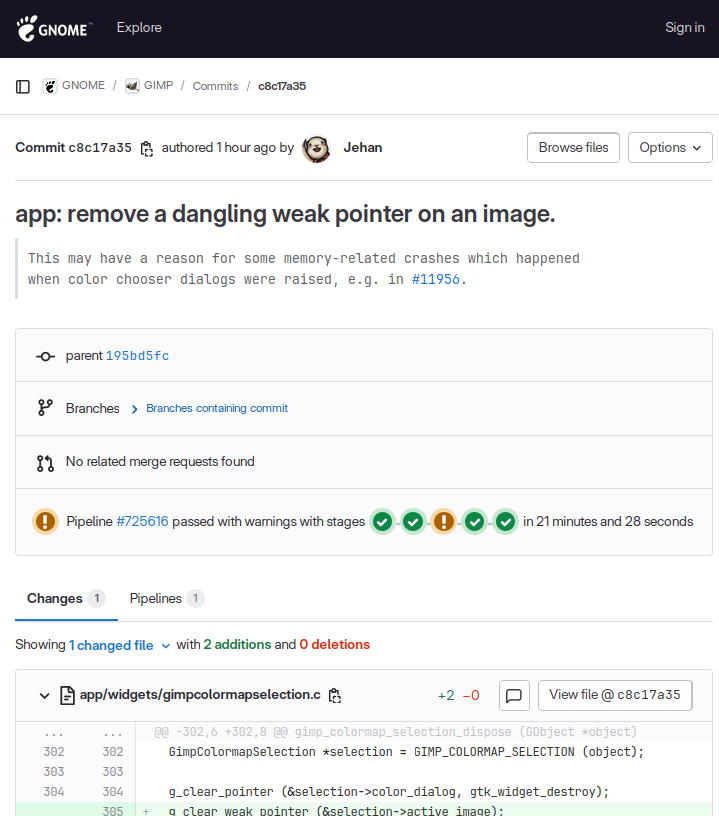The image size is (719, 816).
Task: Click the first passed pipeline stage icon
Action: coord(382,521)
